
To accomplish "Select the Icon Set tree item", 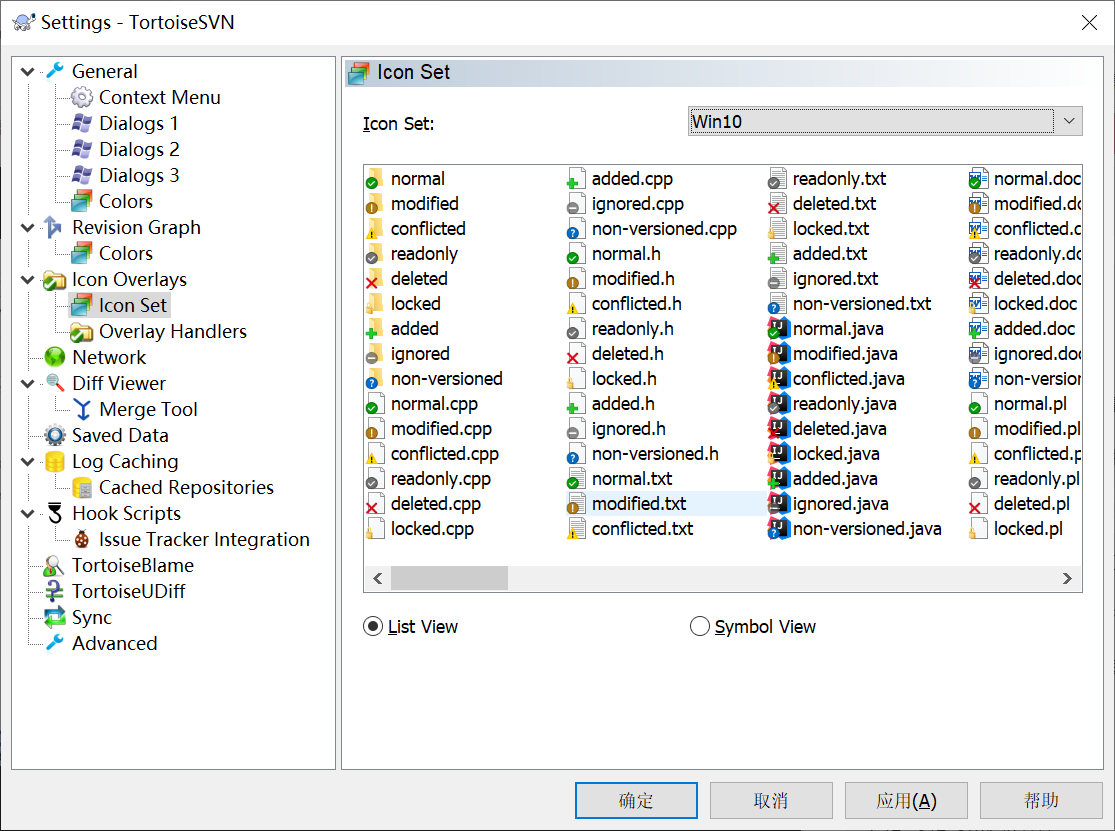I will (133, 305).
